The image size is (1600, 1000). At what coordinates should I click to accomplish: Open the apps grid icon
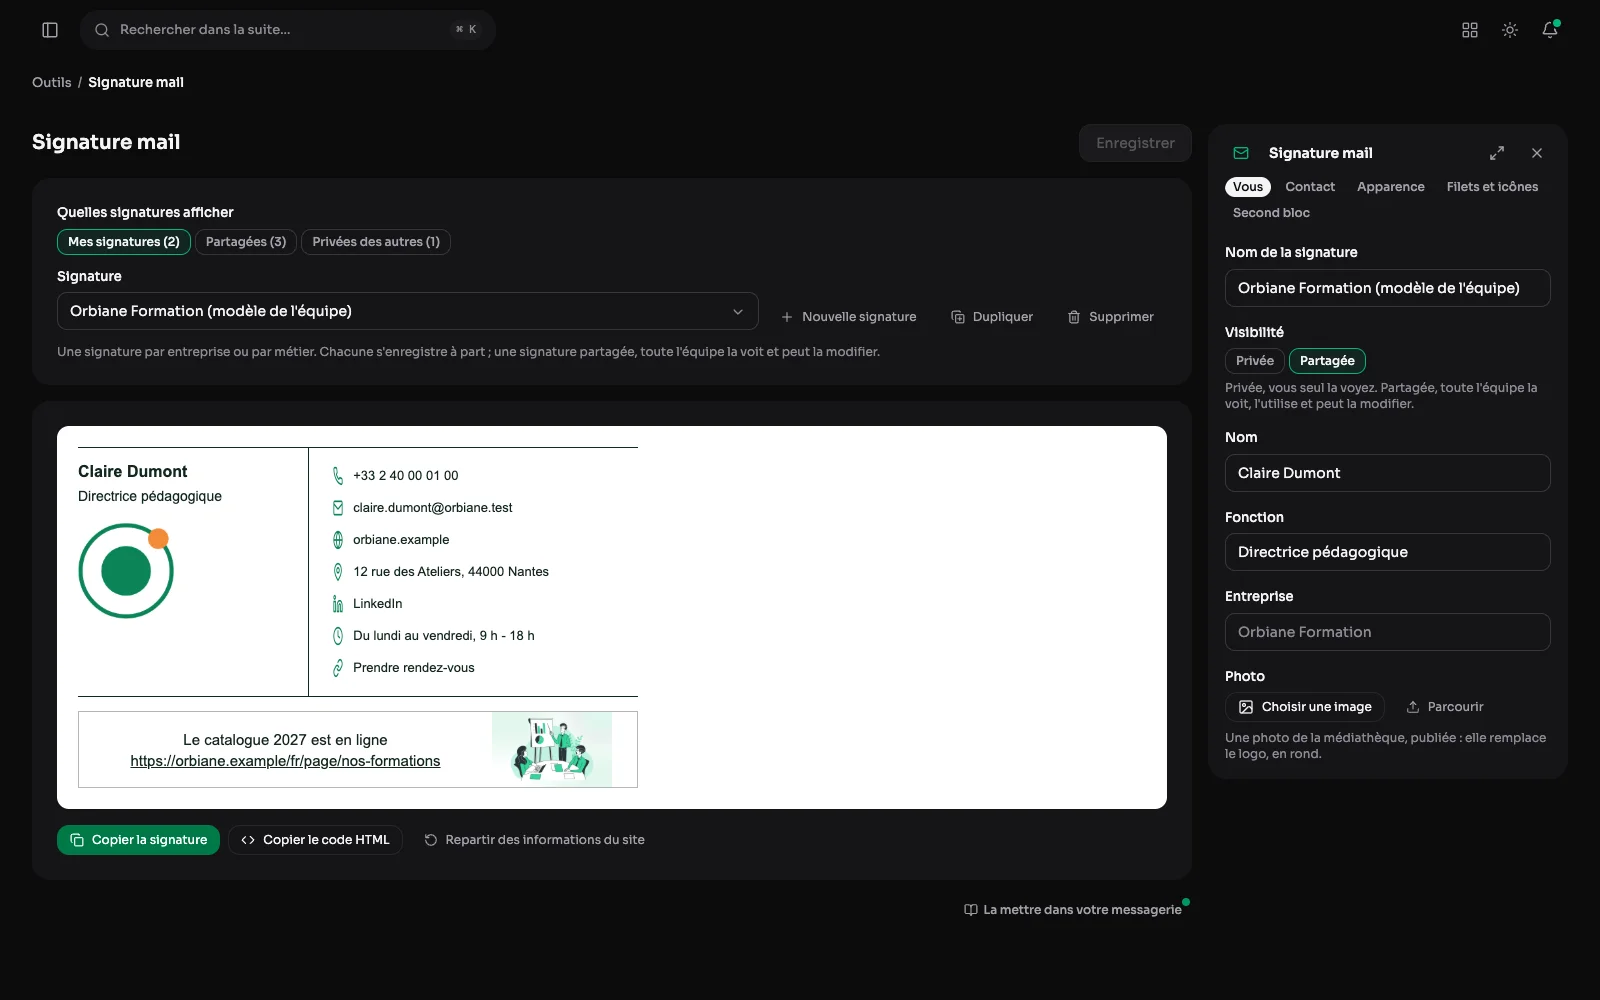click(1470, 30)
